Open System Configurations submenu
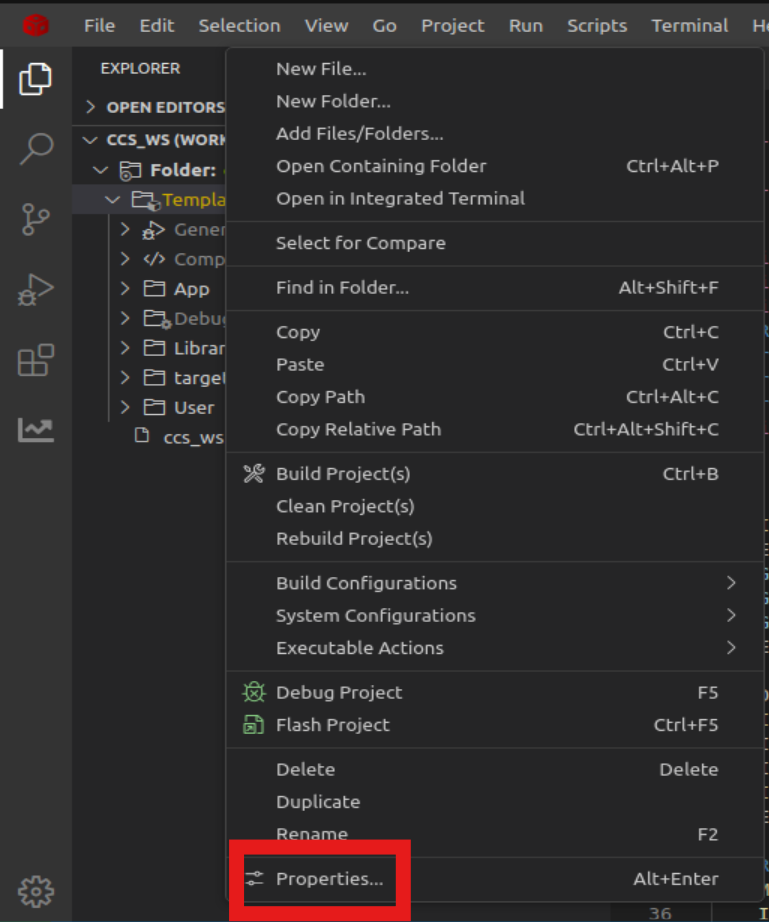769x922 pixels. pos(495,615)
